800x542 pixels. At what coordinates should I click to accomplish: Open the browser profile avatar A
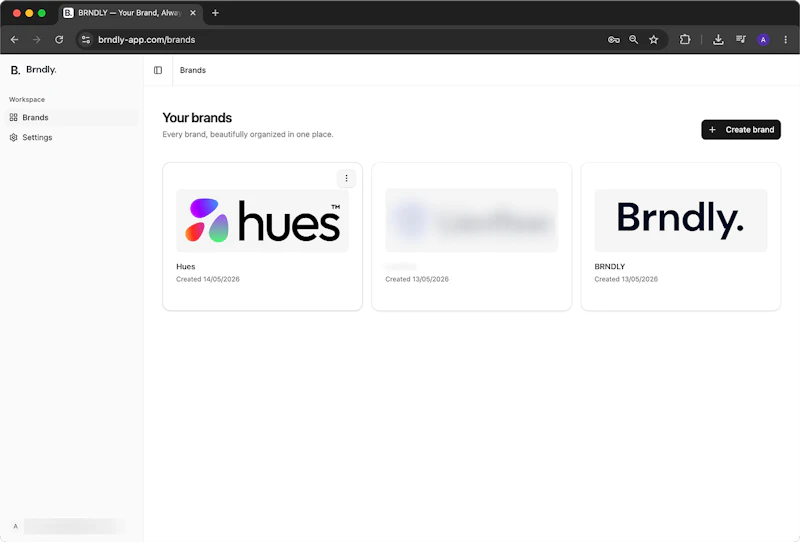pos(763,39)
